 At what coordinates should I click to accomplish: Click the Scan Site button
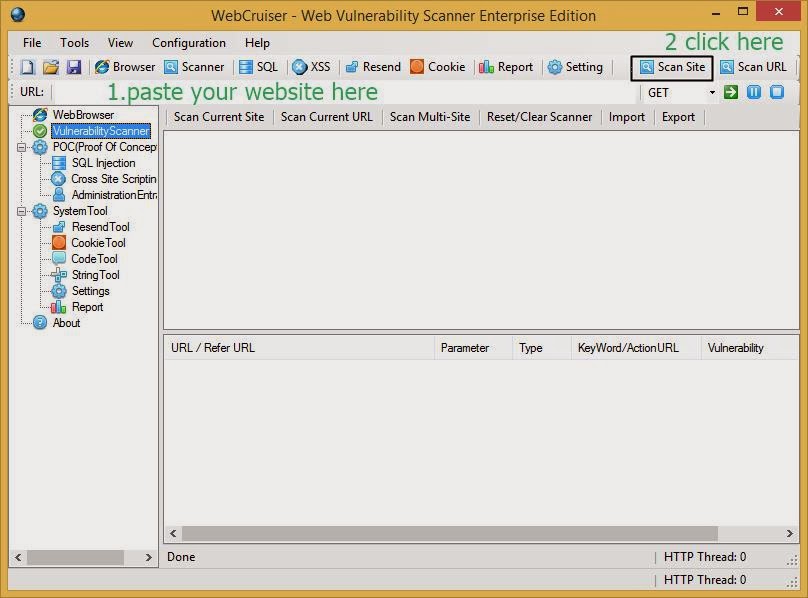pyautogui.click(x=672, y=68)
